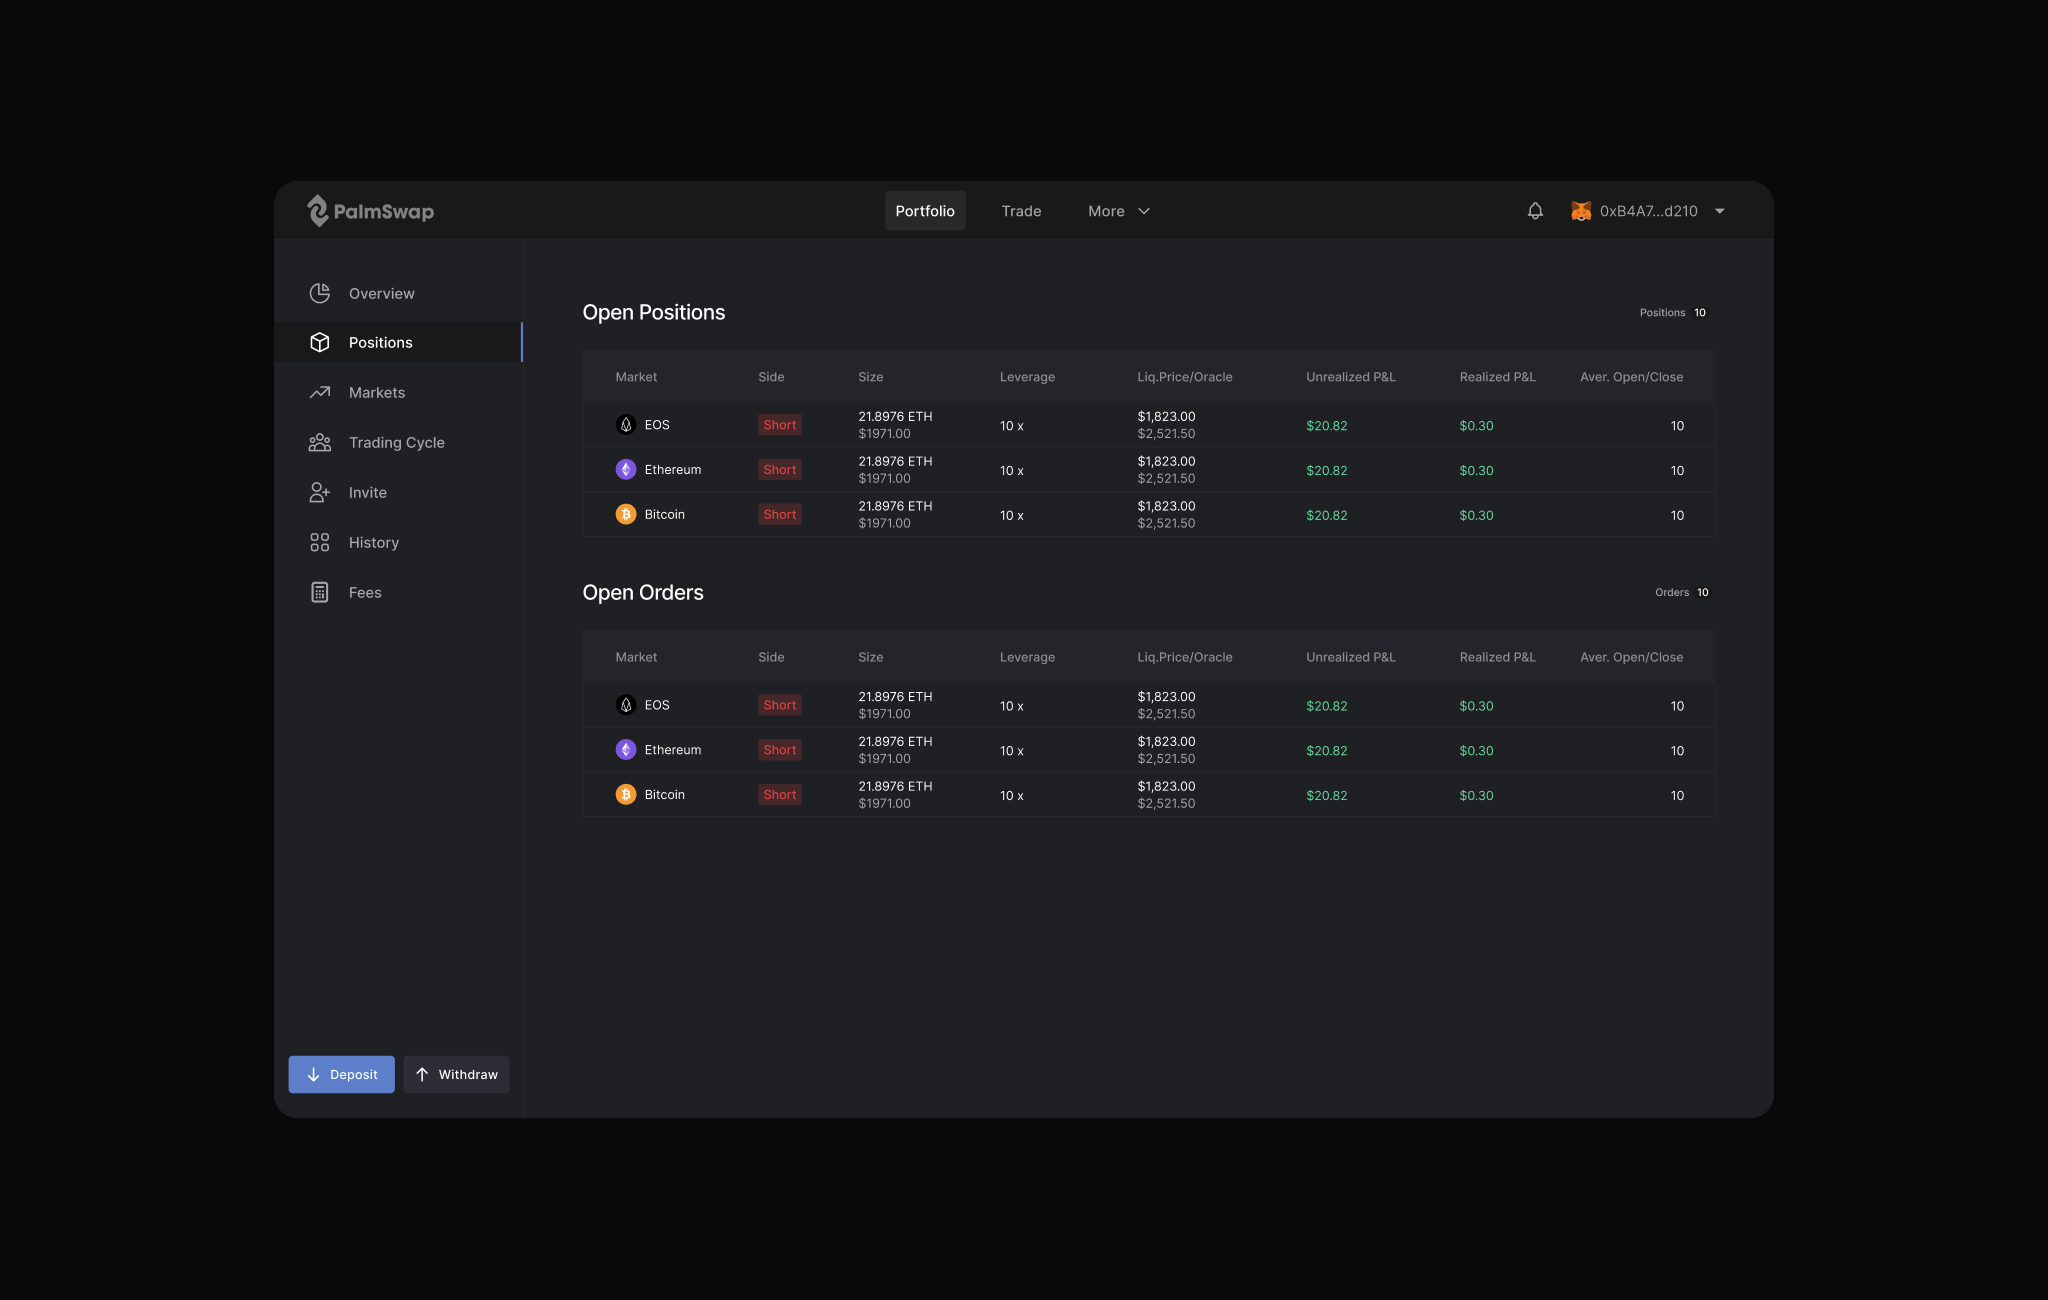The height and width of the screenshot is (1300, 2048).
Task: Click the Fees calculator icon
Action: click(x=320, y=592)
